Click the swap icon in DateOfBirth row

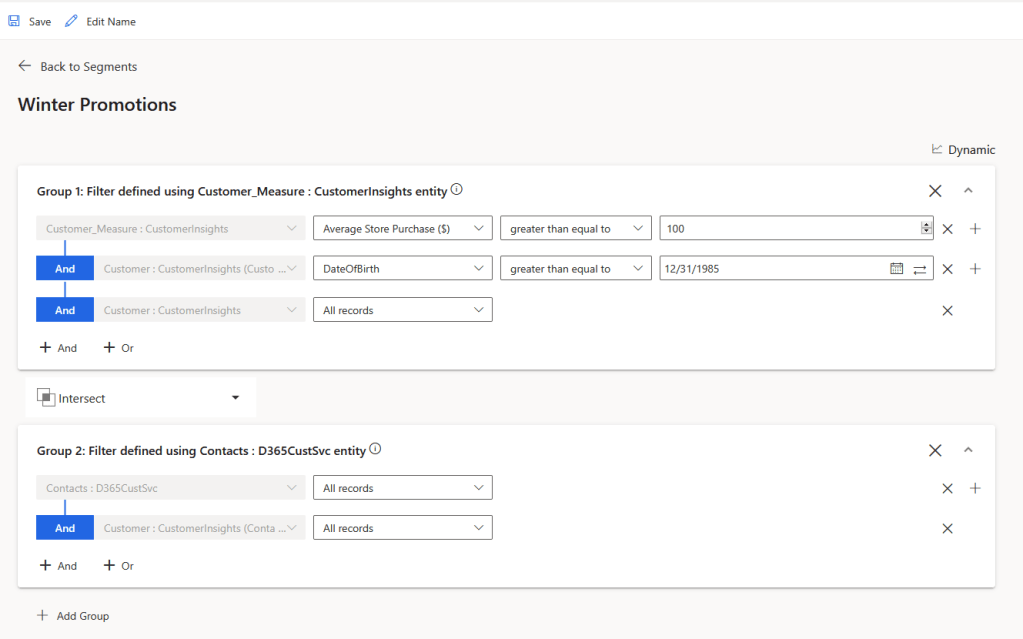(920, 269)
